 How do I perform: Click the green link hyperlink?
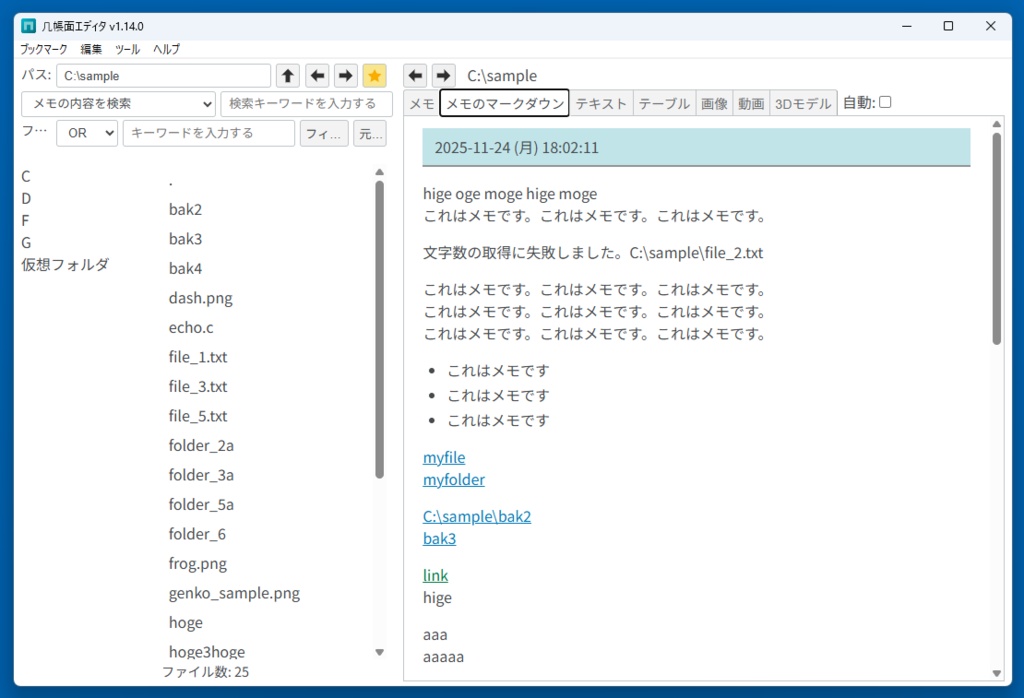436,575
